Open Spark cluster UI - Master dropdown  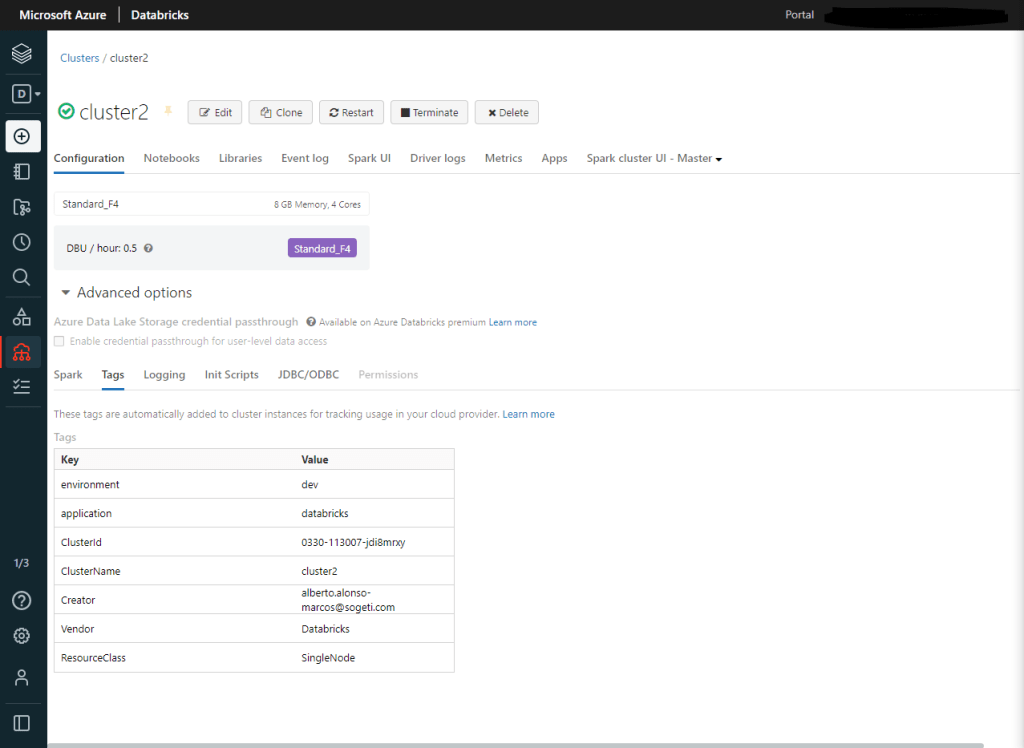[x=654, y=158]
